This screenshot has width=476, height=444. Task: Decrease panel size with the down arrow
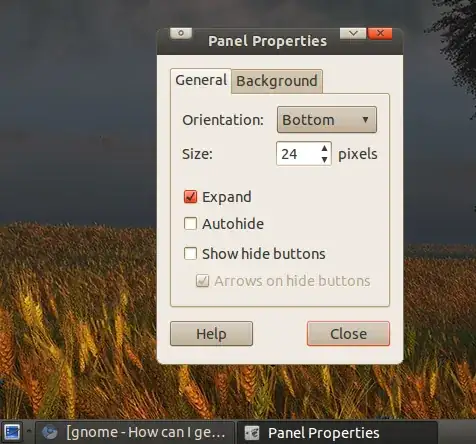tap(324, 160)
